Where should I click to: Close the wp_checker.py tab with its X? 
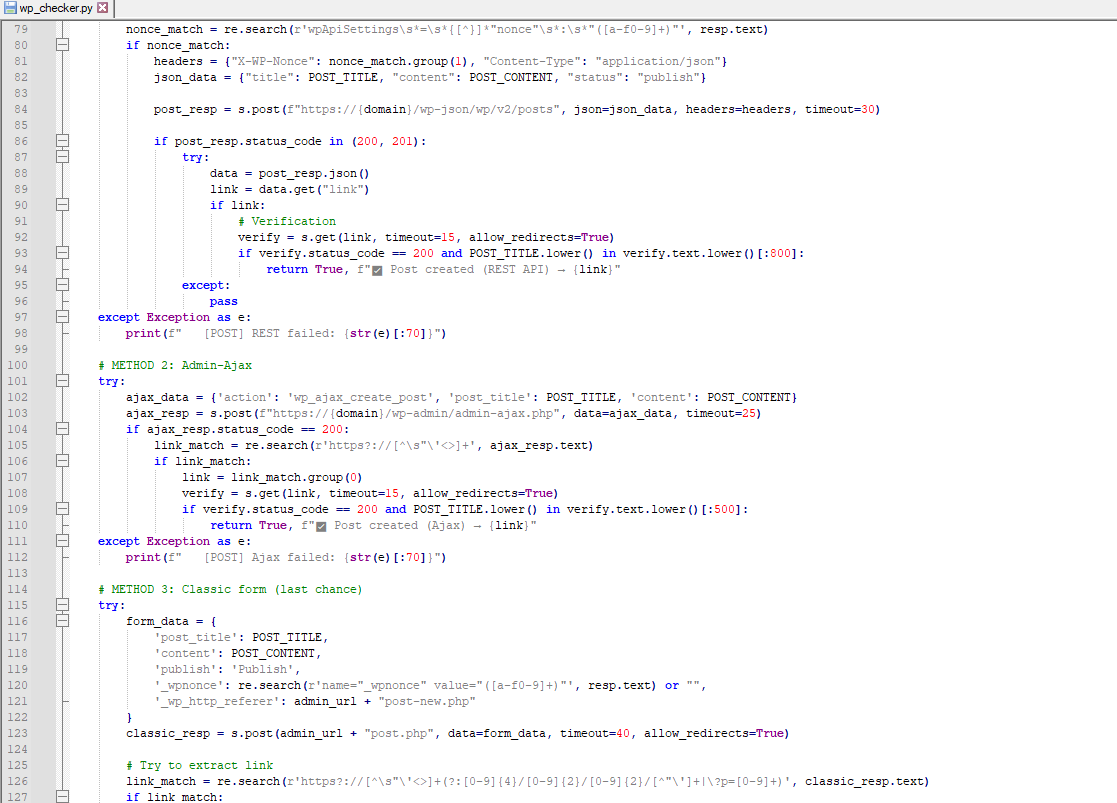tap(103, 8)
